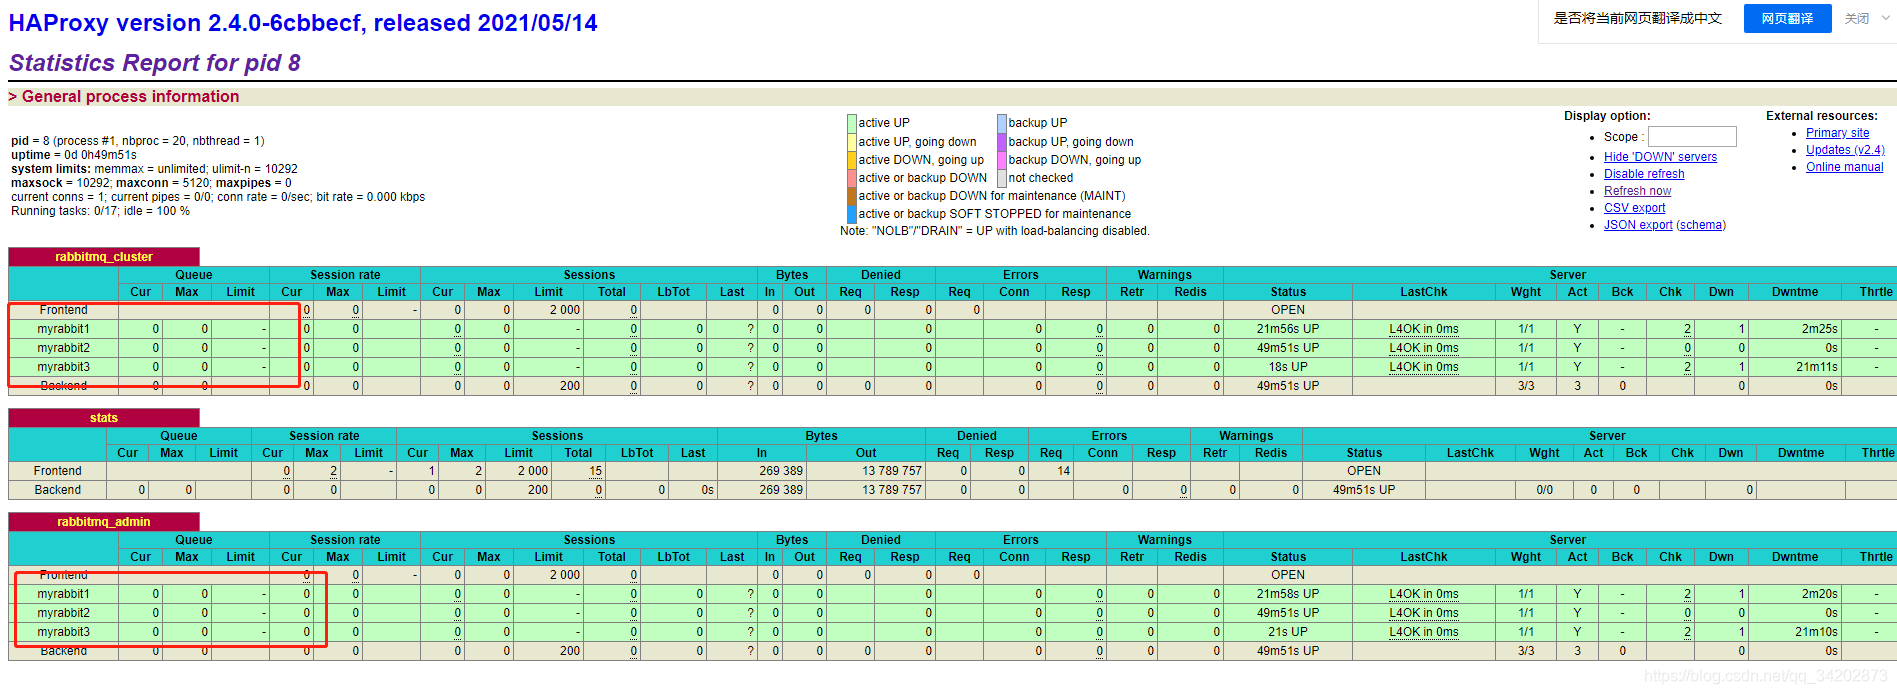Click OPEN status of rabbitmq_cluster Frontend
Image resolution: width=1897 pixels, height=694 pixels.
point(1288,310)
